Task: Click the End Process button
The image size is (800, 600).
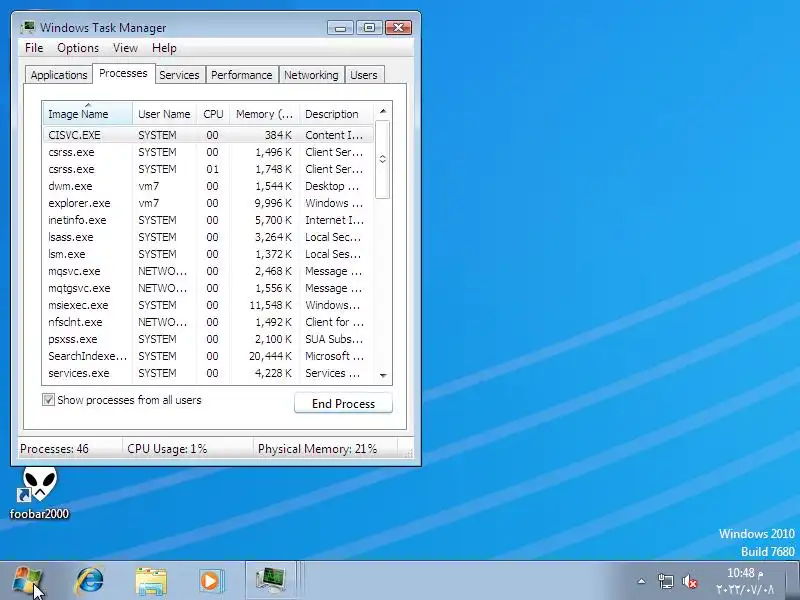Action: [343, 404]
